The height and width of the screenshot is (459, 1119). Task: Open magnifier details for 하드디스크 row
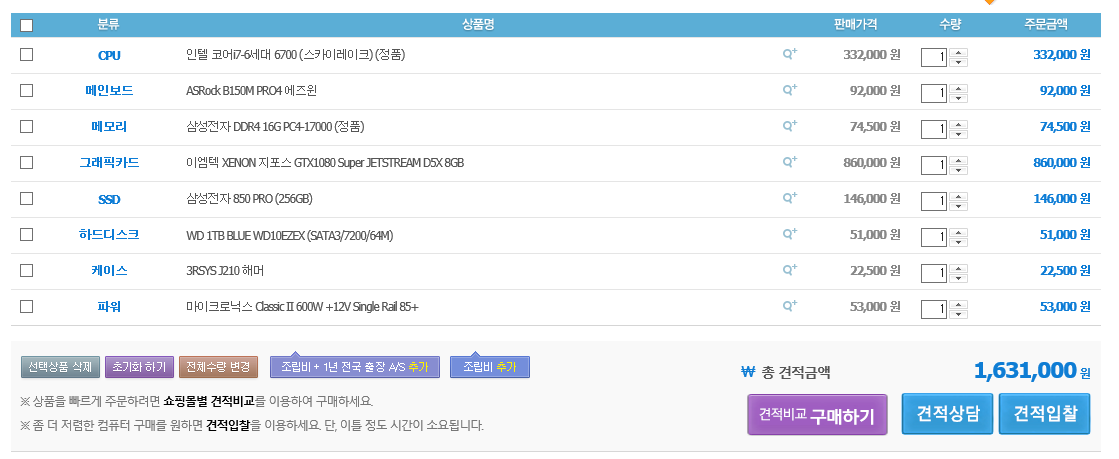[789, 233]
